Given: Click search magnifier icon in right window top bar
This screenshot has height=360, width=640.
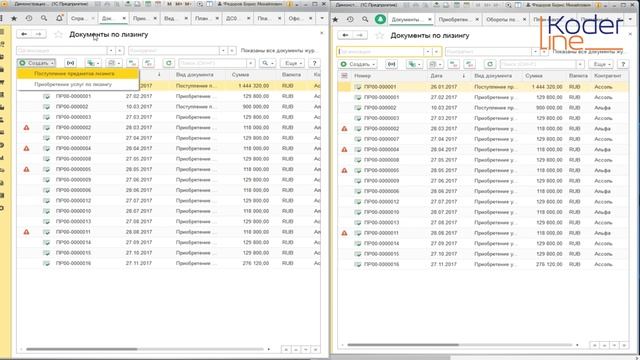Looking at the screenshot, I should click(x=365, y=19).
